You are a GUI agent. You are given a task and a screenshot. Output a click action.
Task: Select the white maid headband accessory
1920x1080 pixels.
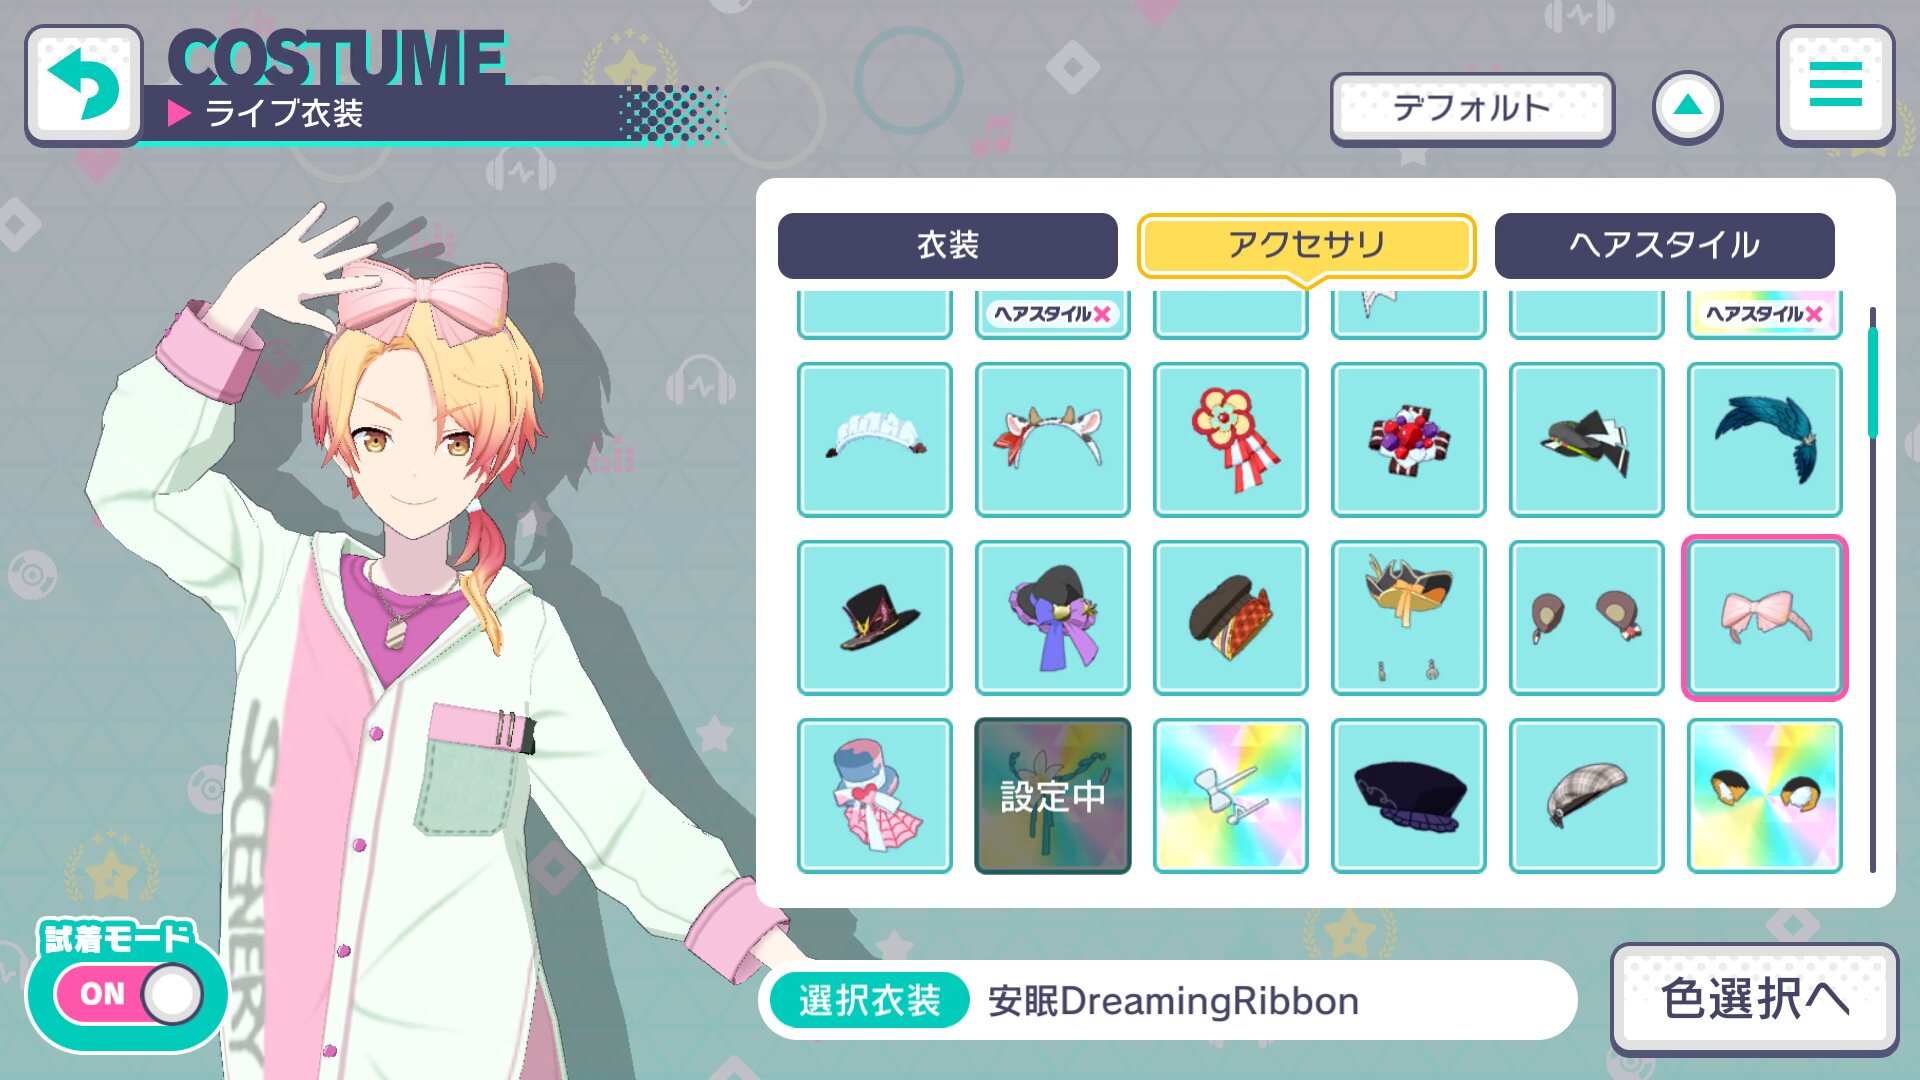pos(875,439)
